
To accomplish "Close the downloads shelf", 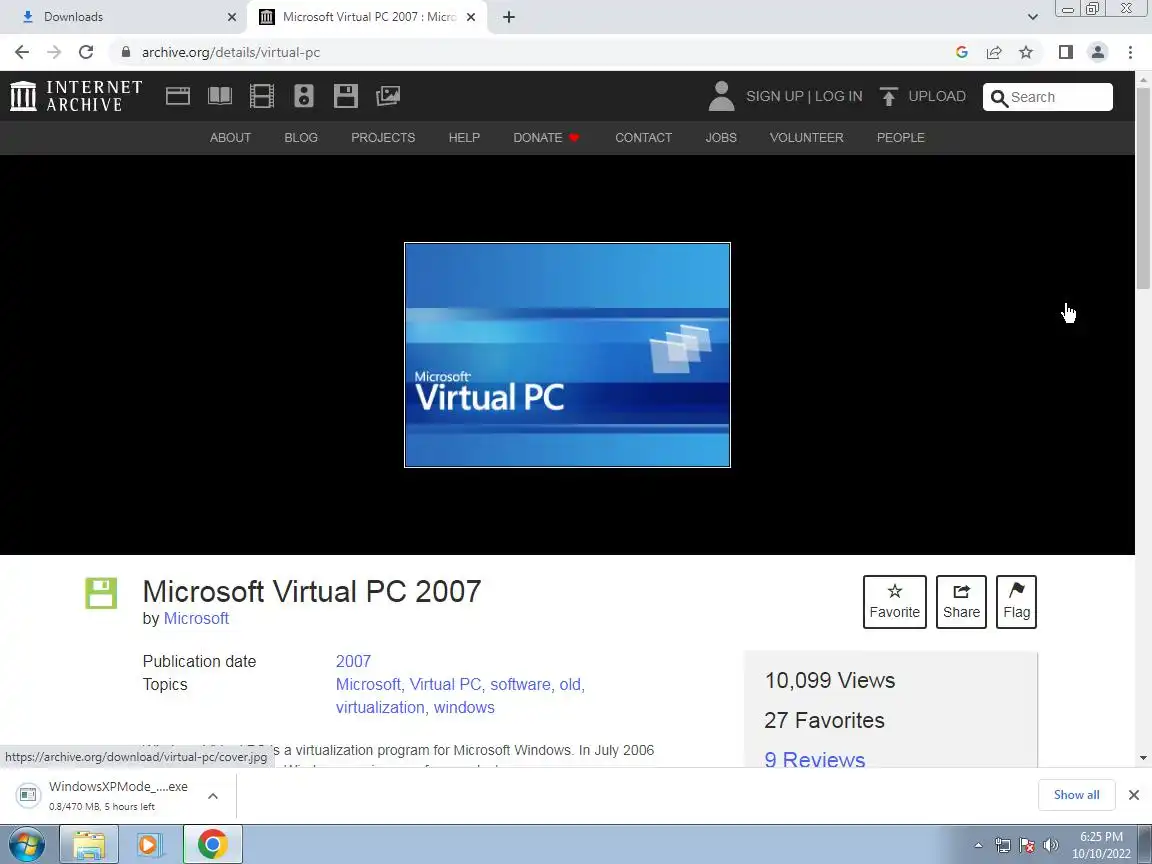I will [1134, 795].
